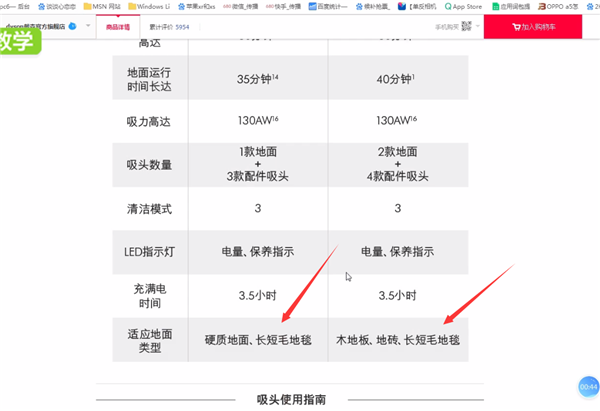
Task: Open the dyson 戴森官方旗舰店 store link
Action: (36, 26)
